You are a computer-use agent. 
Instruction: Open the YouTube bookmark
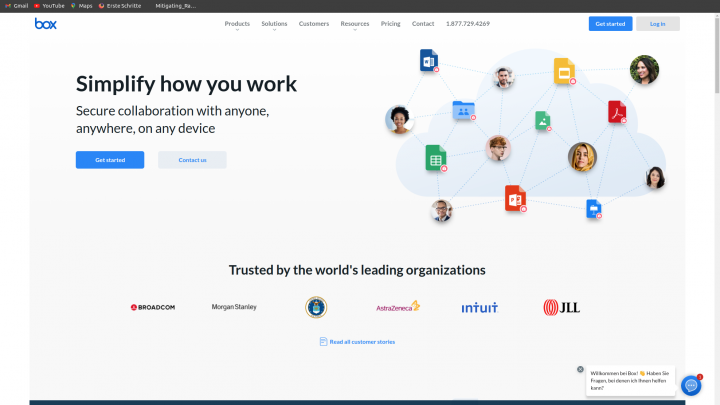(49, 6)
